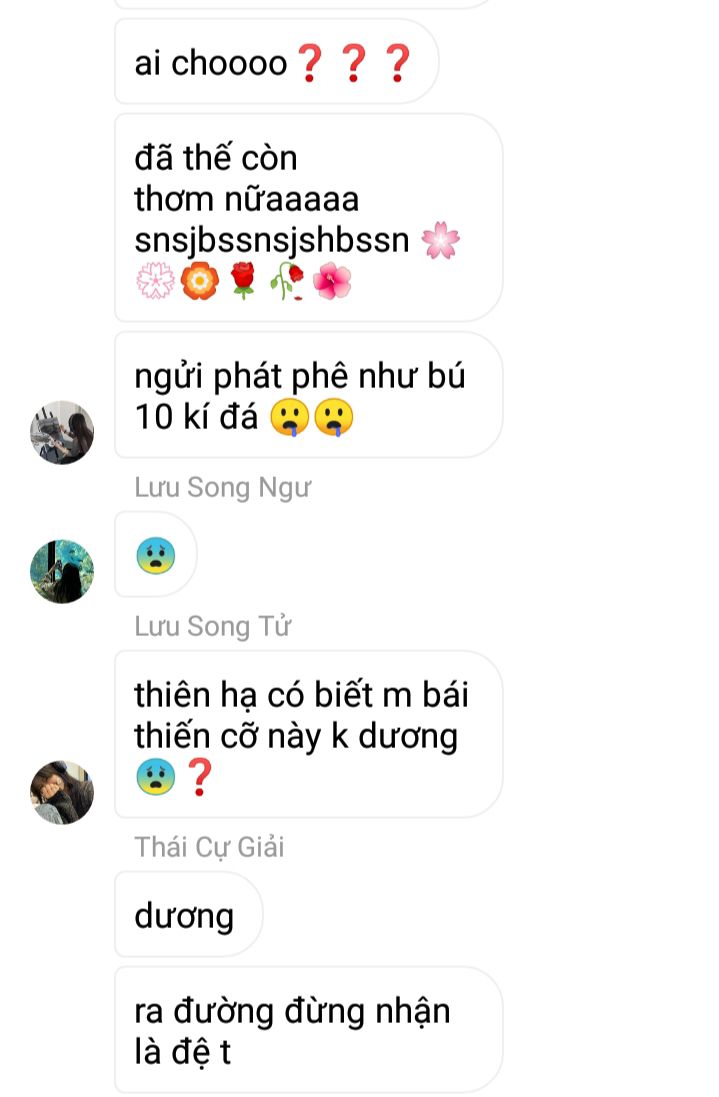The width and height of the screenshot is (719, 1097).
Task: Click the red rose emoji
Action: click(243, 281)
